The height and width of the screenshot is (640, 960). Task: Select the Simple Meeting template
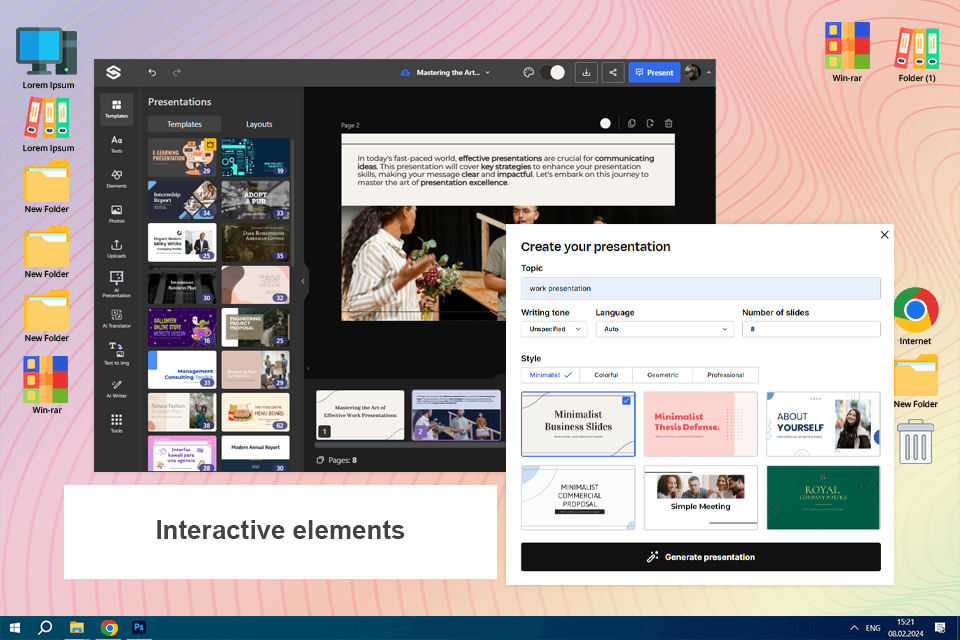[x=700, y=497]
